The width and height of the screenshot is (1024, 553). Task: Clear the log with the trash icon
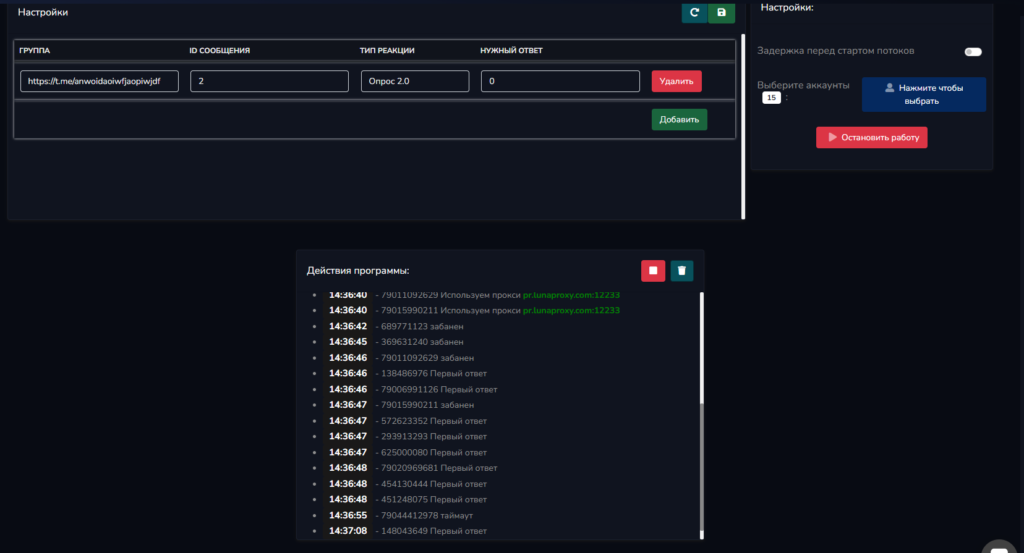coord(681,270)
